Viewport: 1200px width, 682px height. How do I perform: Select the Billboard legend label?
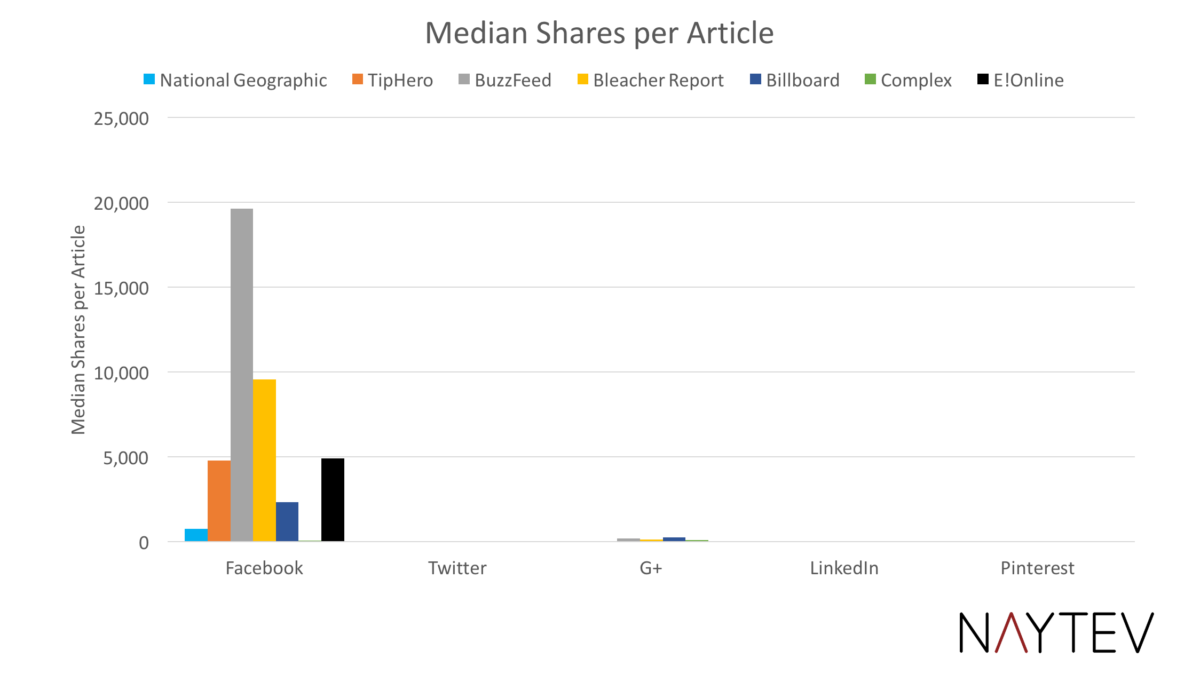[x=803, y=80]
